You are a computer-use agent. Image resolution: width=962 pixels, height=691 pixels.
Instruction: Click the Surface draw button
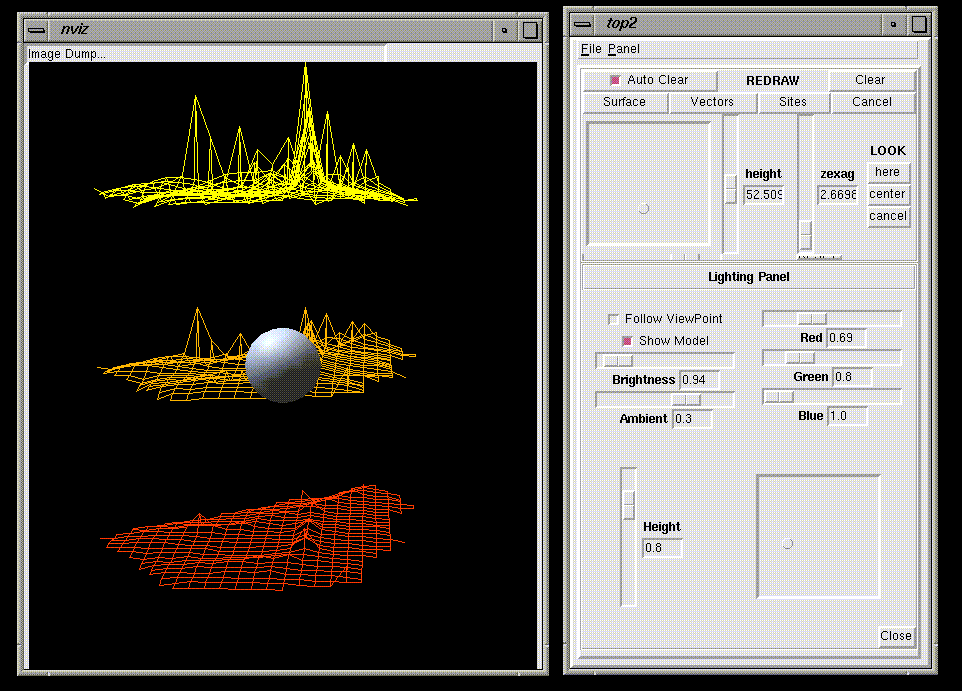click(x=624, y=102)
